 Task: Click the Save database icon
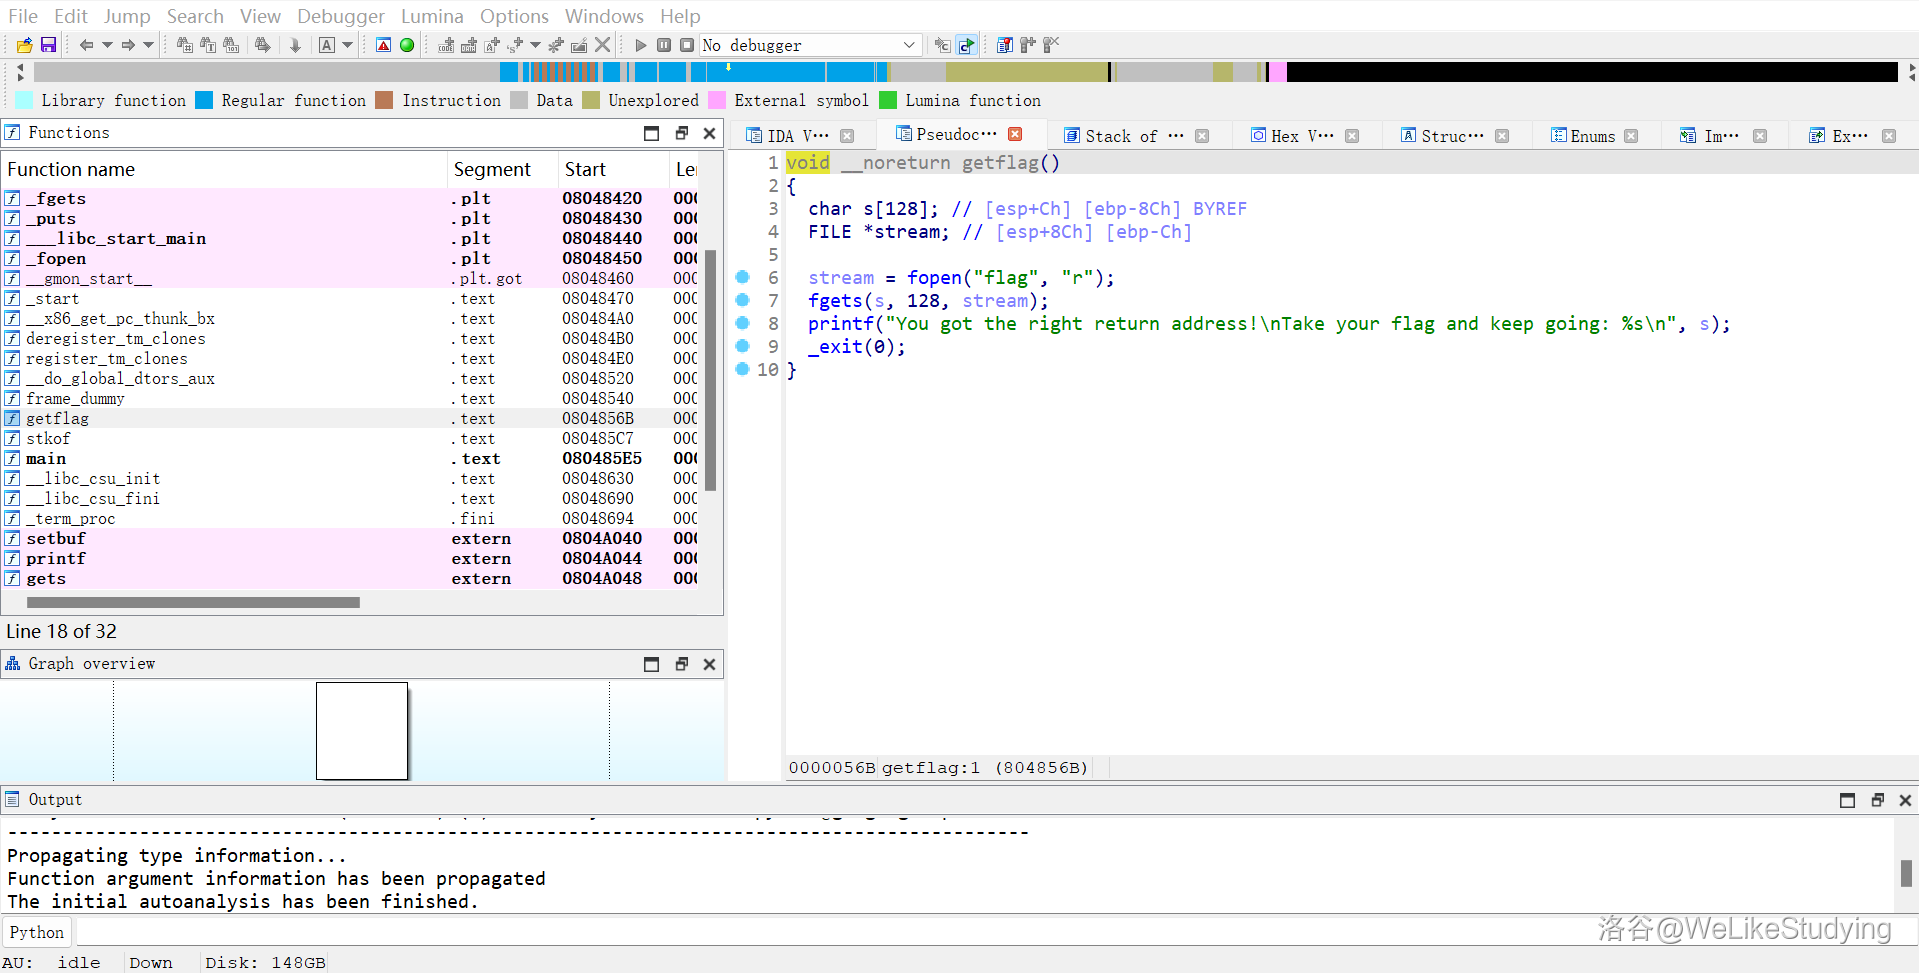[x=48, y=45]
